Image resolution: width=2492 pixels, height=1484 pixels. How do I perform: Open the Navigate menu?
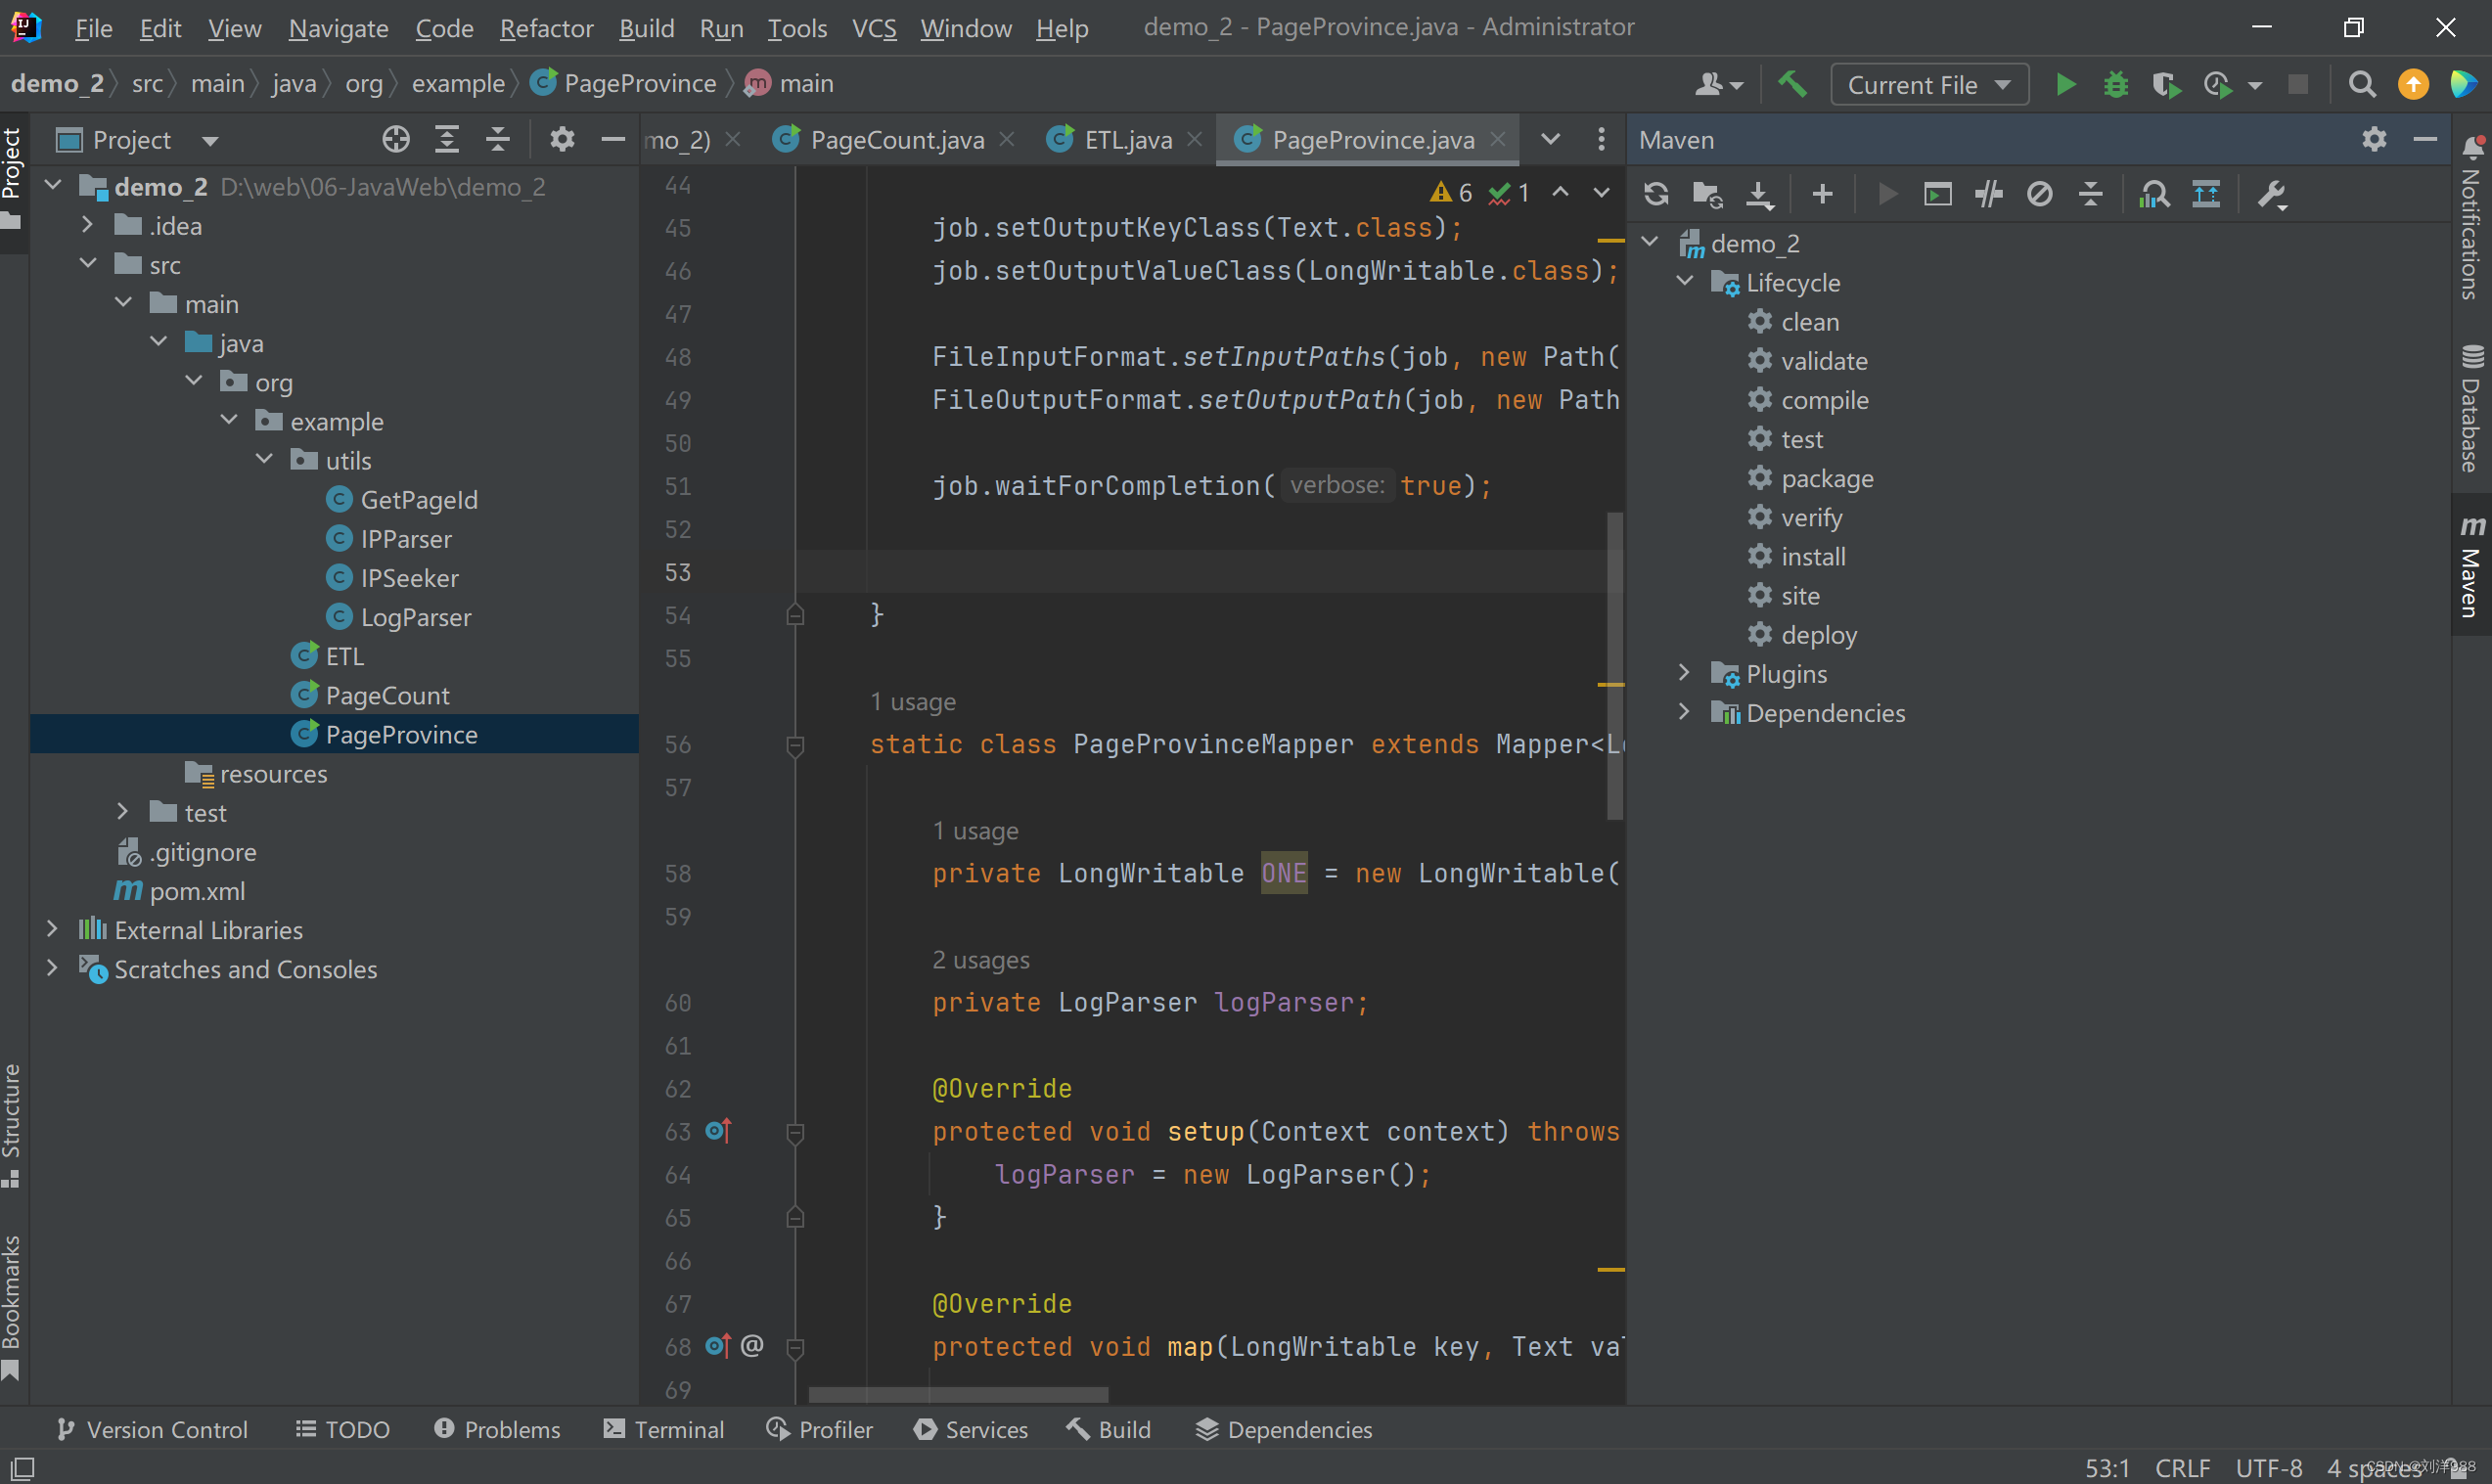338,24
